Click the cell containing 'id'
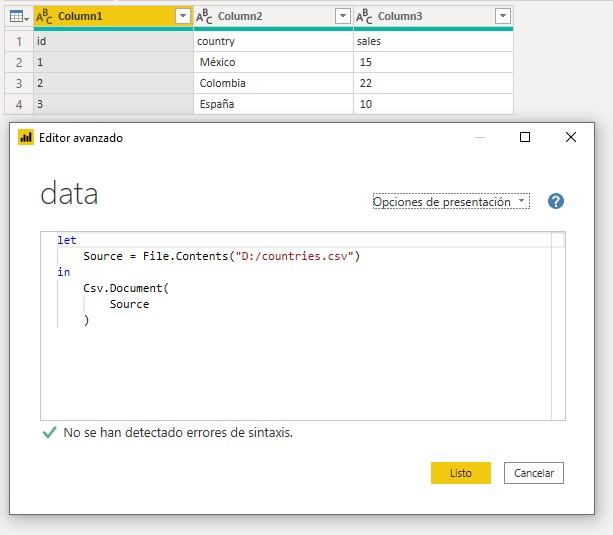Viewport: 613px width, 535px height. [114, 41]
